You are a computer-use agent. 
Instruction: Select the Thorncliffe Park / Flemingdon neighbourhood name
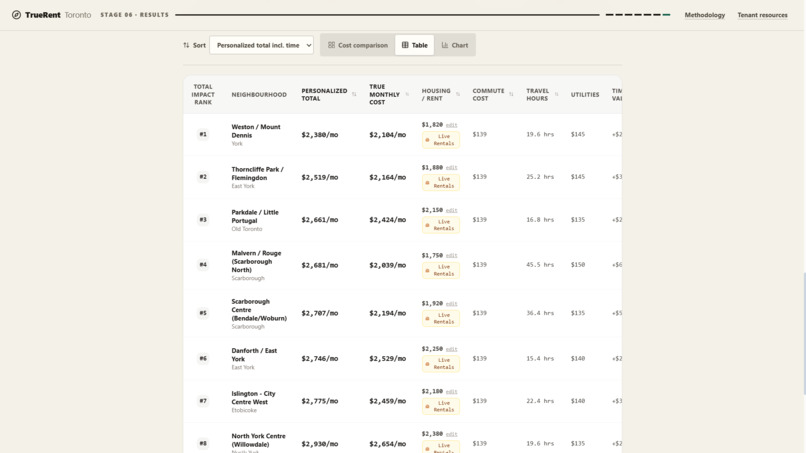[x=257, y=174]
